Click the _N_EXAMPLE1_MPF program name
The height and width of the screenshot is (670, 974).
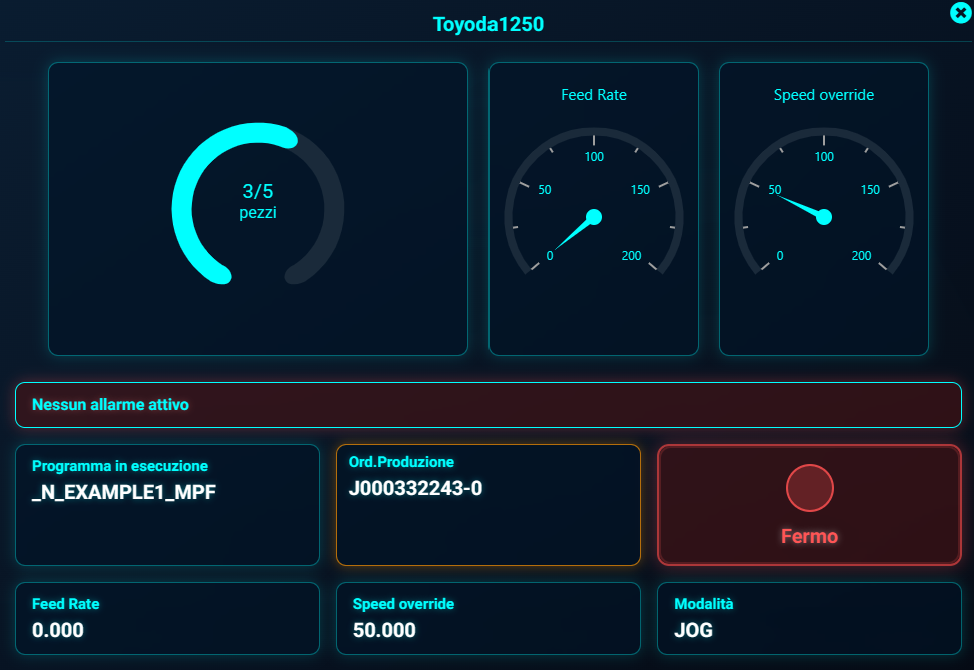(x=124, y=491)
